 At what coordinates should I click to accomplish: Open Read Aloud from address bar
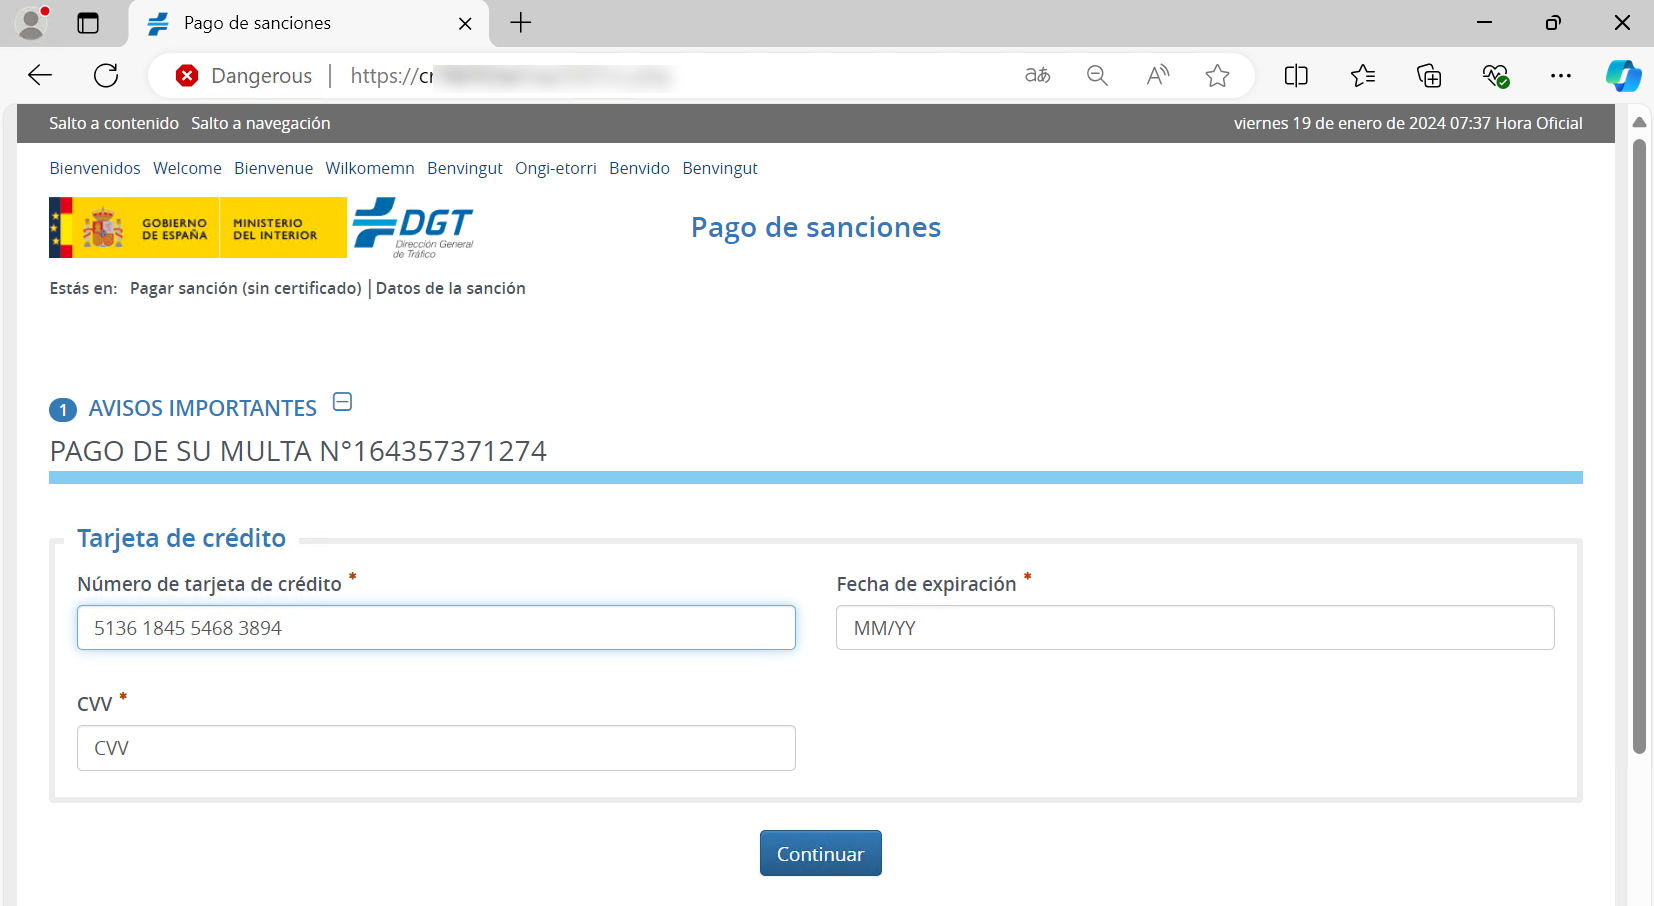coord(1157,76)
